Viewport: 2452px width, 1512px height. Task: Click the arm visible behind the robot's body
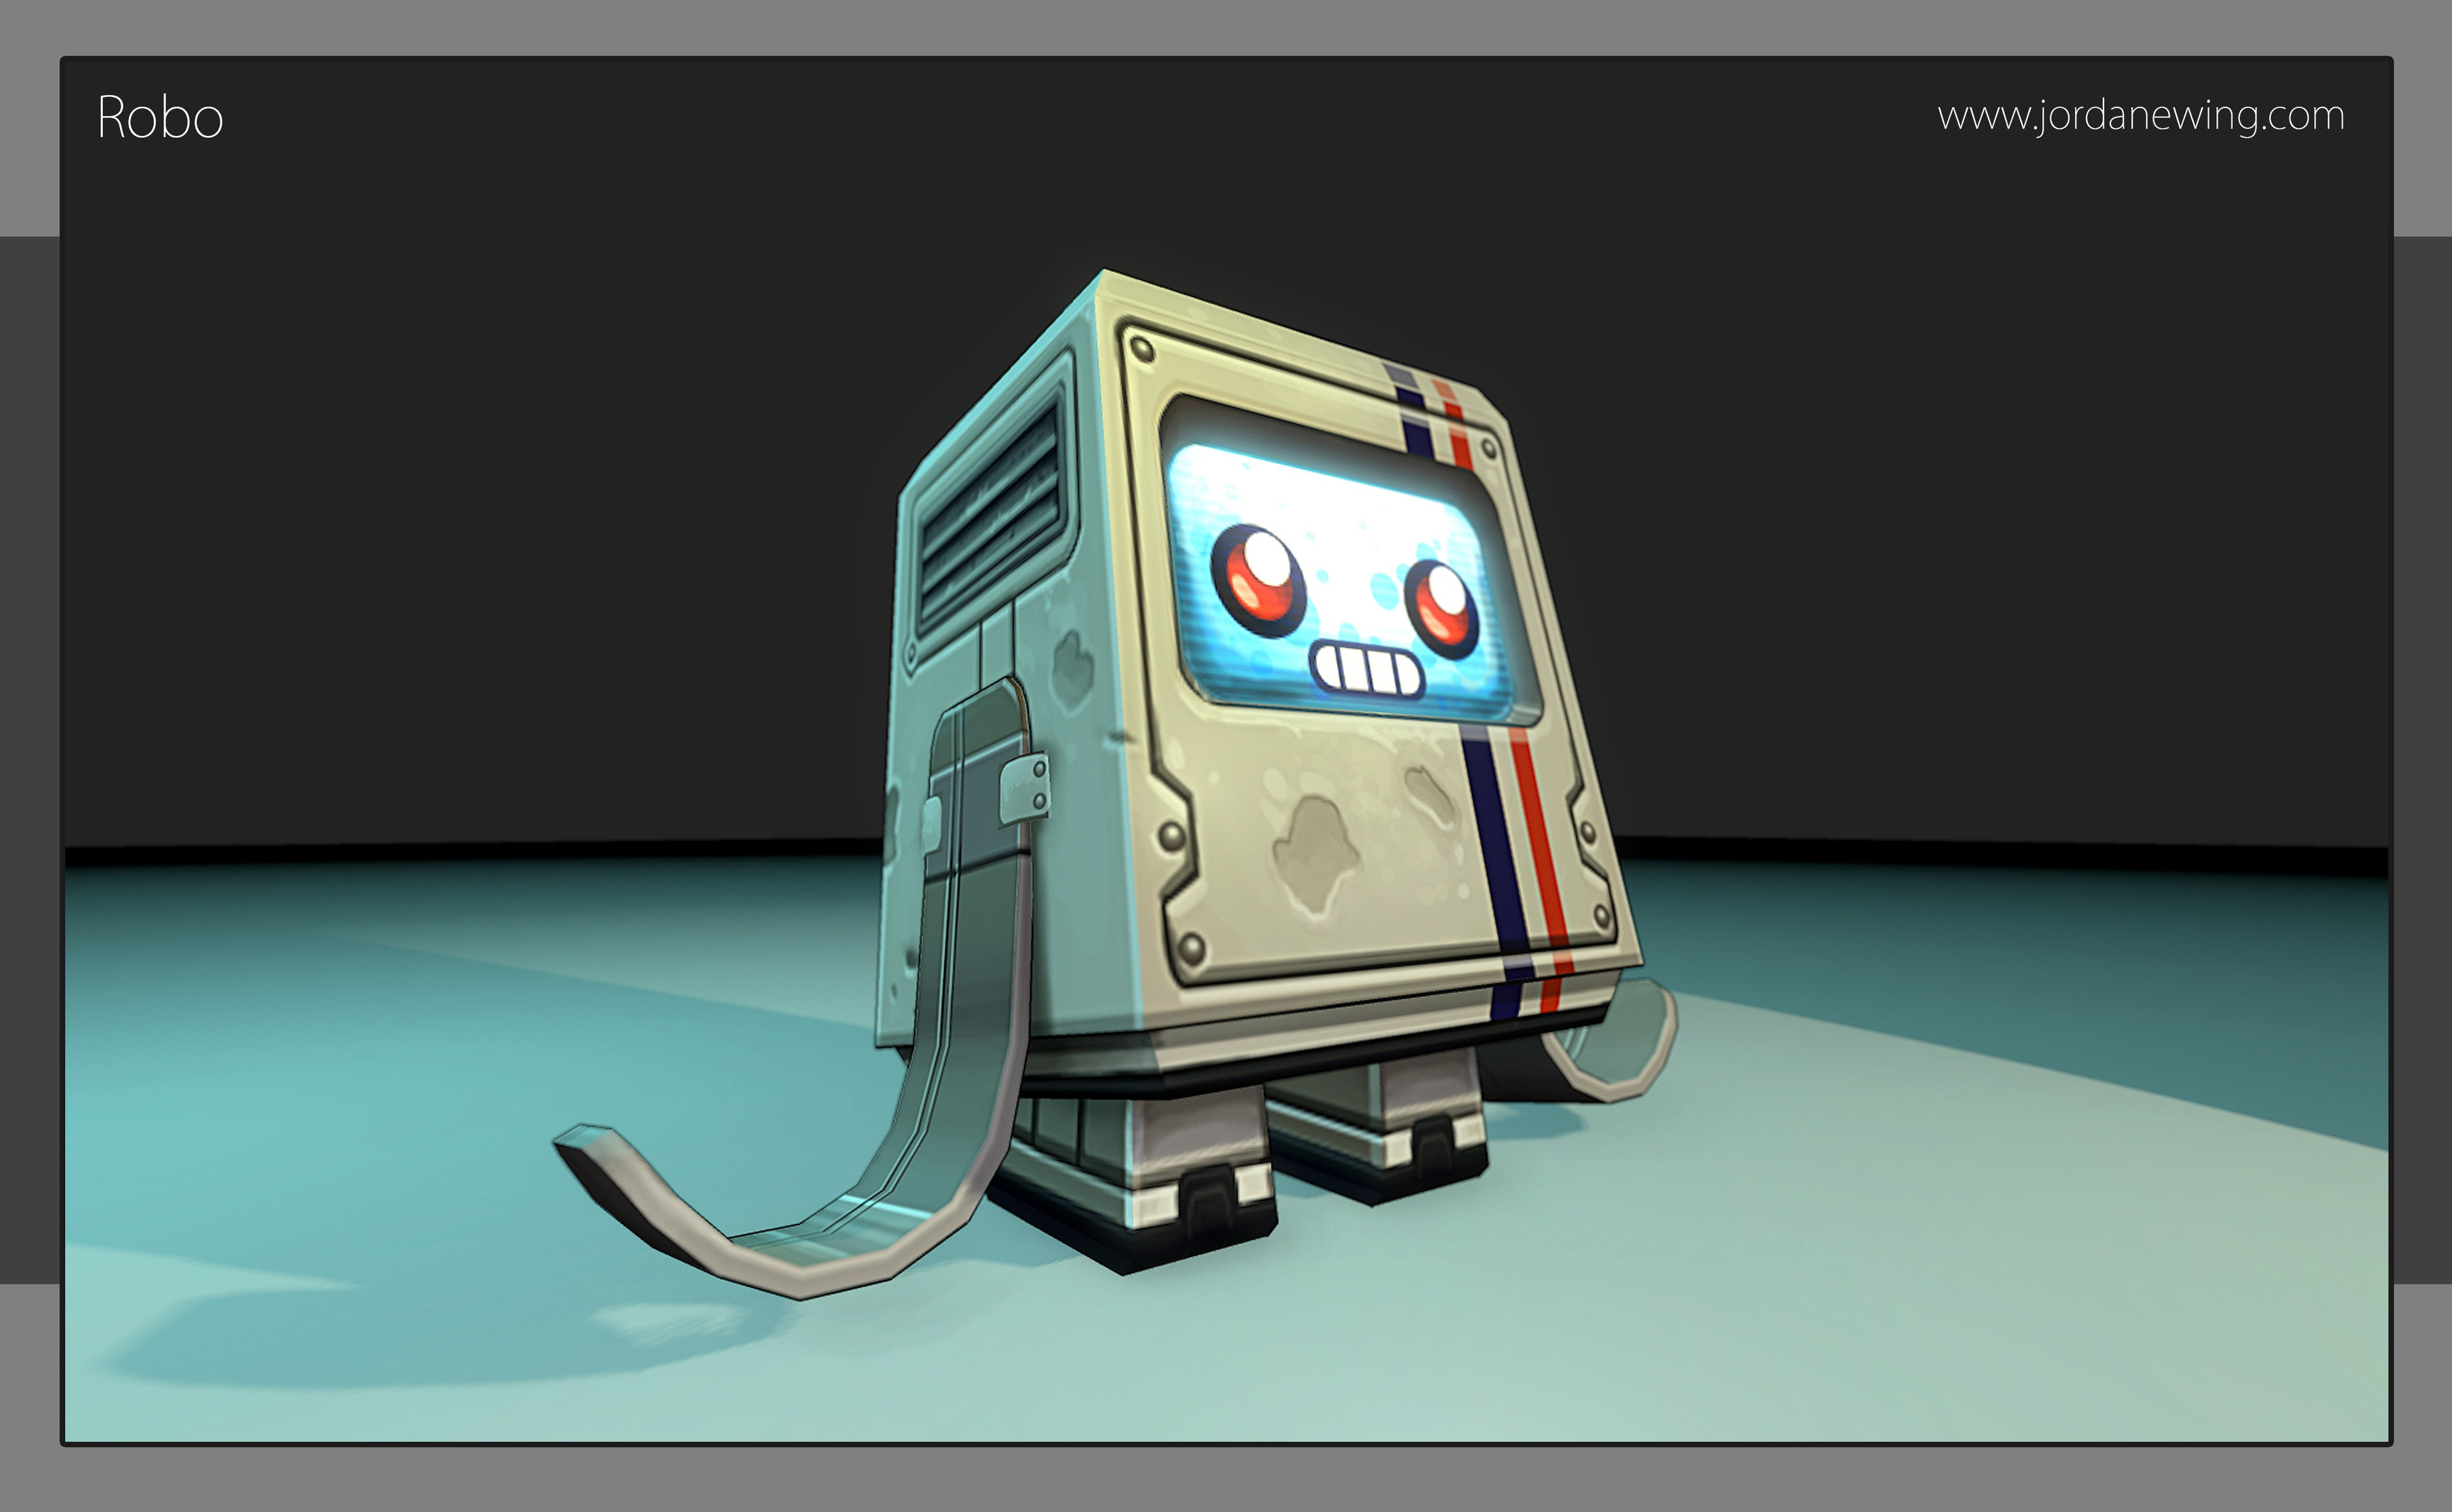pyautogui.click(x=1620, y=1045)
